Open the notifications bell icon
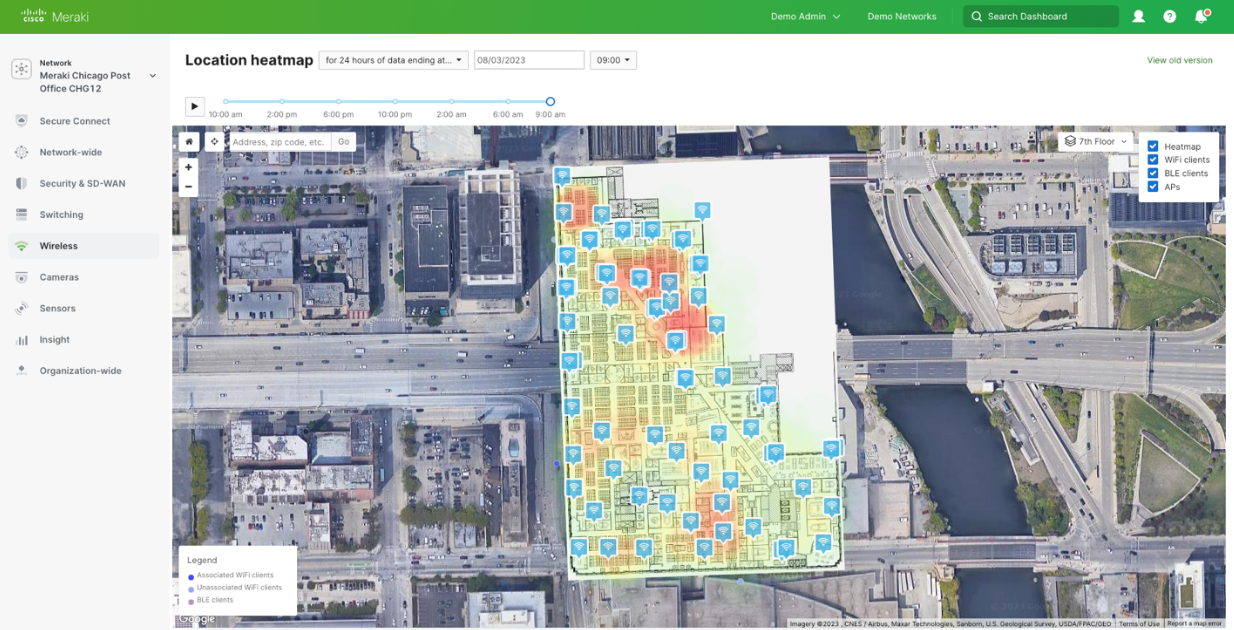 tap(1201, 16)
